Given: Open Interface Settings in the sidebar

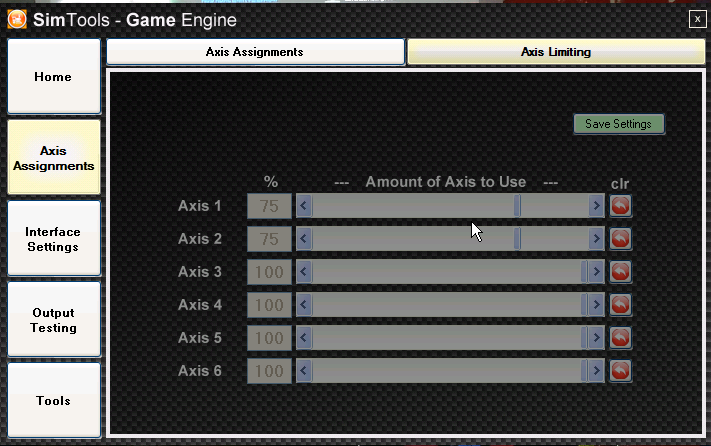Looking at the screenshot, I should pos(54,238).
